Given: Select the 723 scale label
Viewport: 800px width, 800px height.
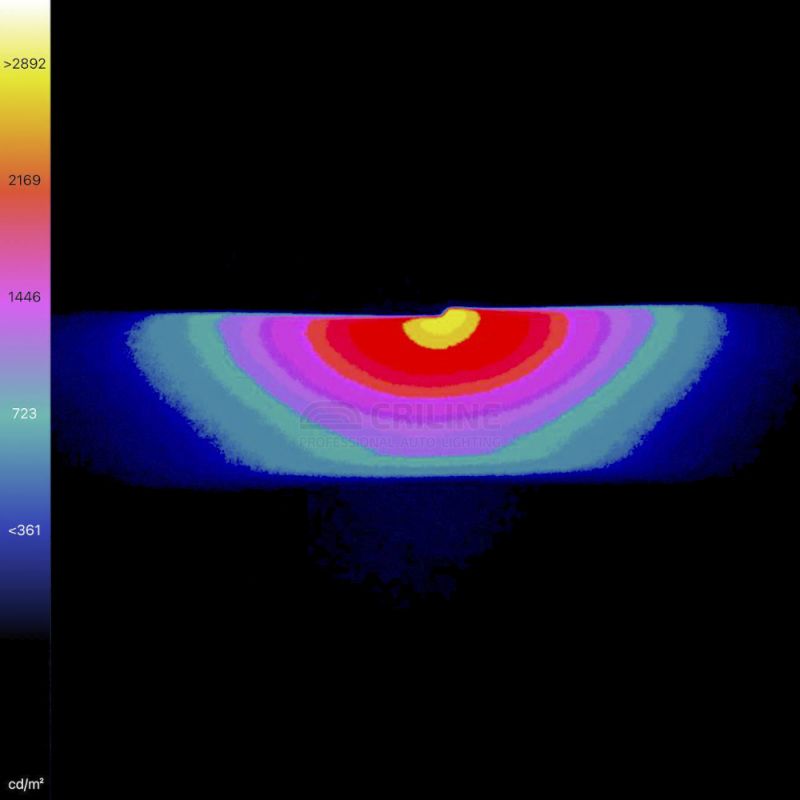Looking at the screenshot, I should tap(25, 413).
